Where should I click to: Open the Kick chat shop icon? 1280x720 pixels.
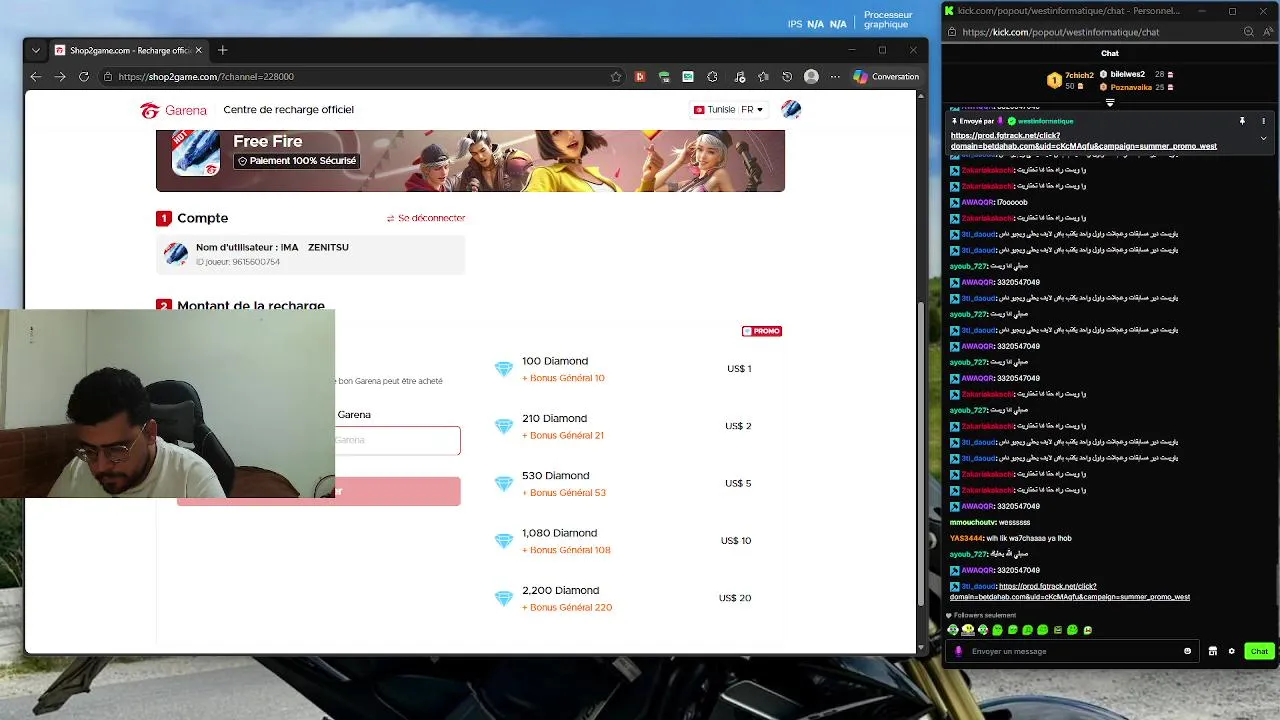1213,651
